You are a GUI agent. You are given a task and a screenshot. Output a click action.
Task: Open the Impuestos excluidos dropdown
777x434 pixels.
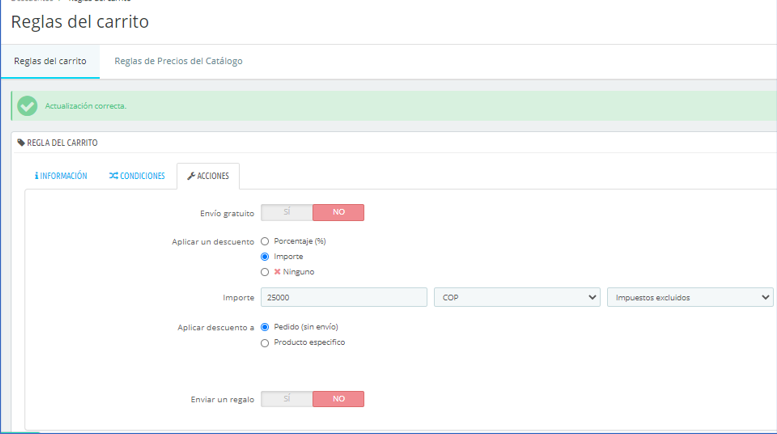(x=690, y=297)
